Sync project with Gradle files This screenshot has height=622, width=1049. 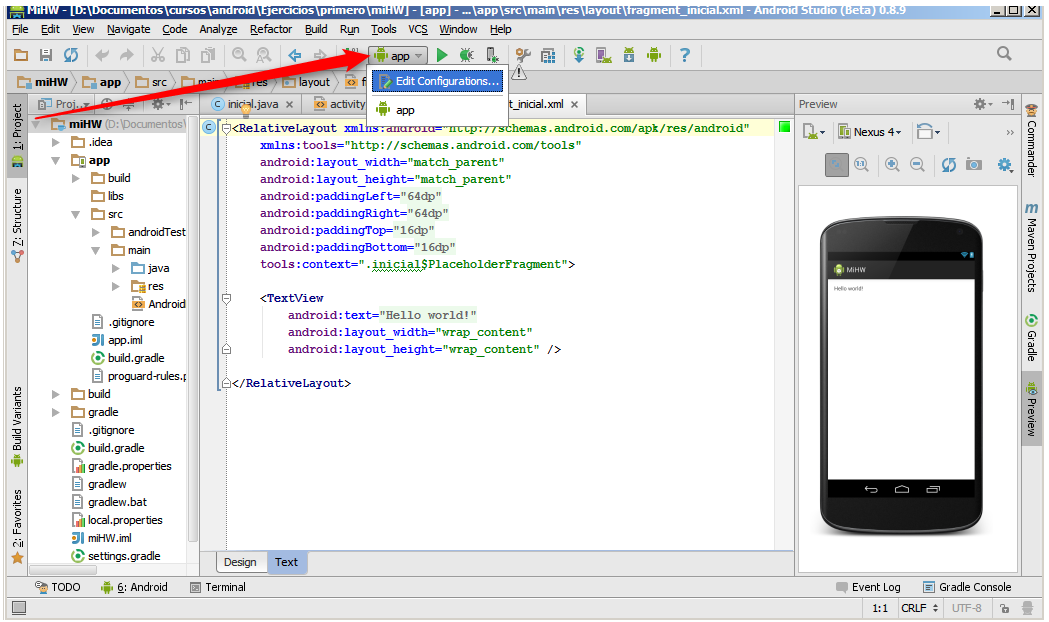[x=578, y=55]
